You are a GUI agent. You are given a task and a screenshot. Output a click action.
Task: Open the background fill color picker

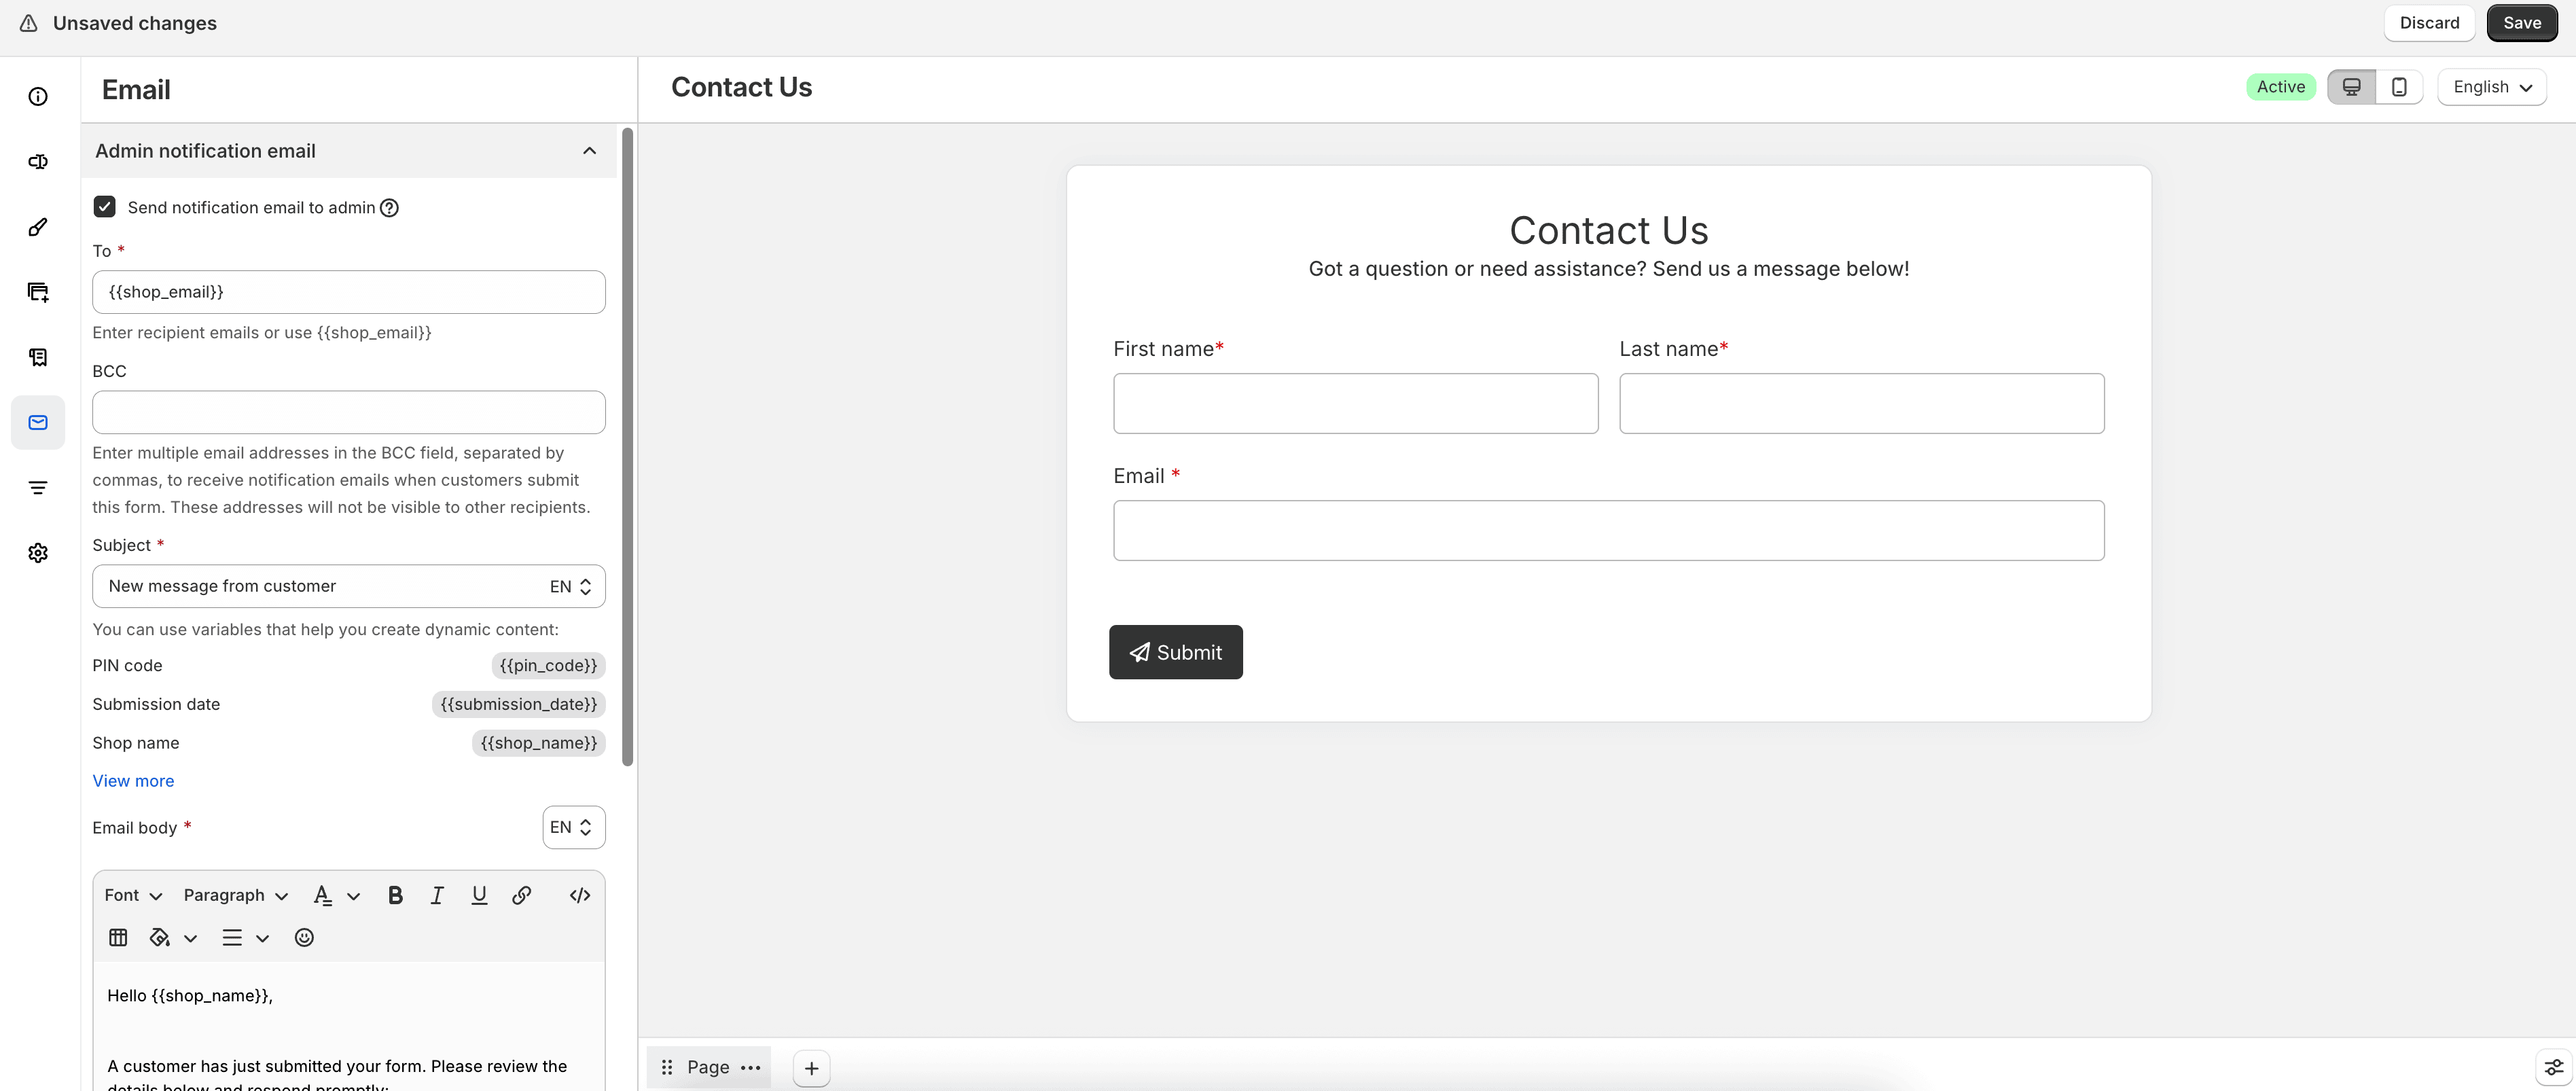pyautogui.click(x=173, y=937)
